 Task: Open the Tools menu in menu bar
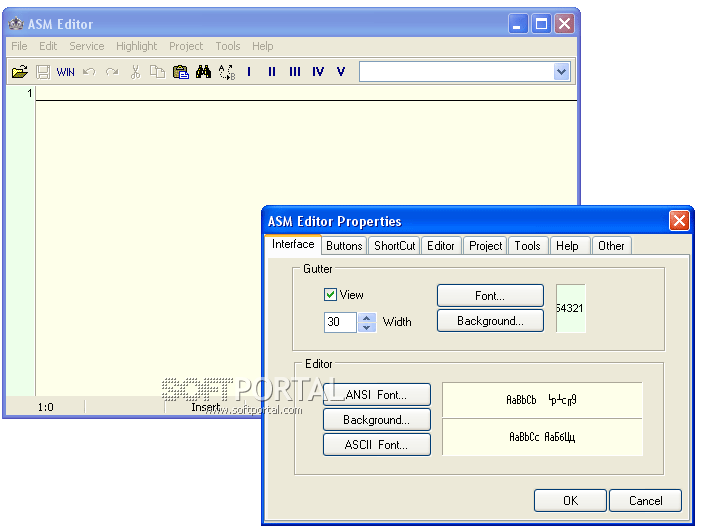pyautogui.click(x=228, y=46)
